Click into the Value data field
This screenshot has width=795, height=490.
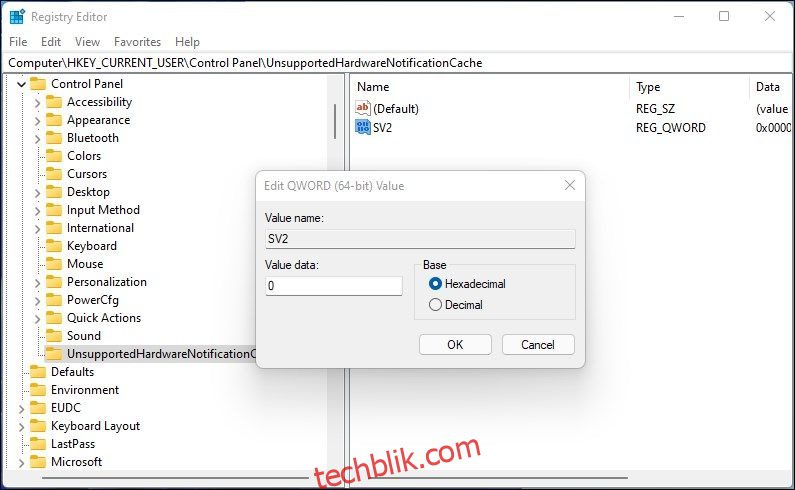coord(334,286)
